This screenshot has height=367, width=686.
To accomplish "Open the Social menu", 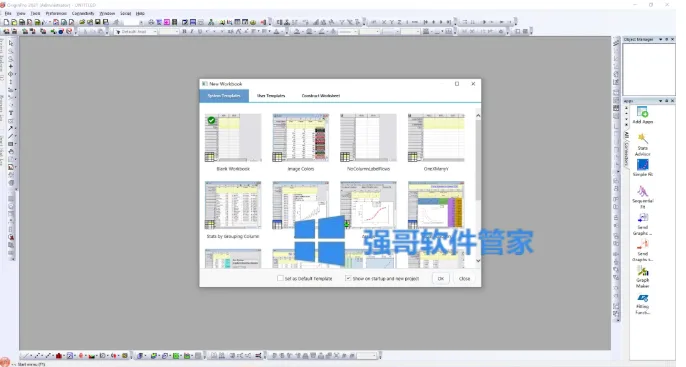I will pos(126,14).
